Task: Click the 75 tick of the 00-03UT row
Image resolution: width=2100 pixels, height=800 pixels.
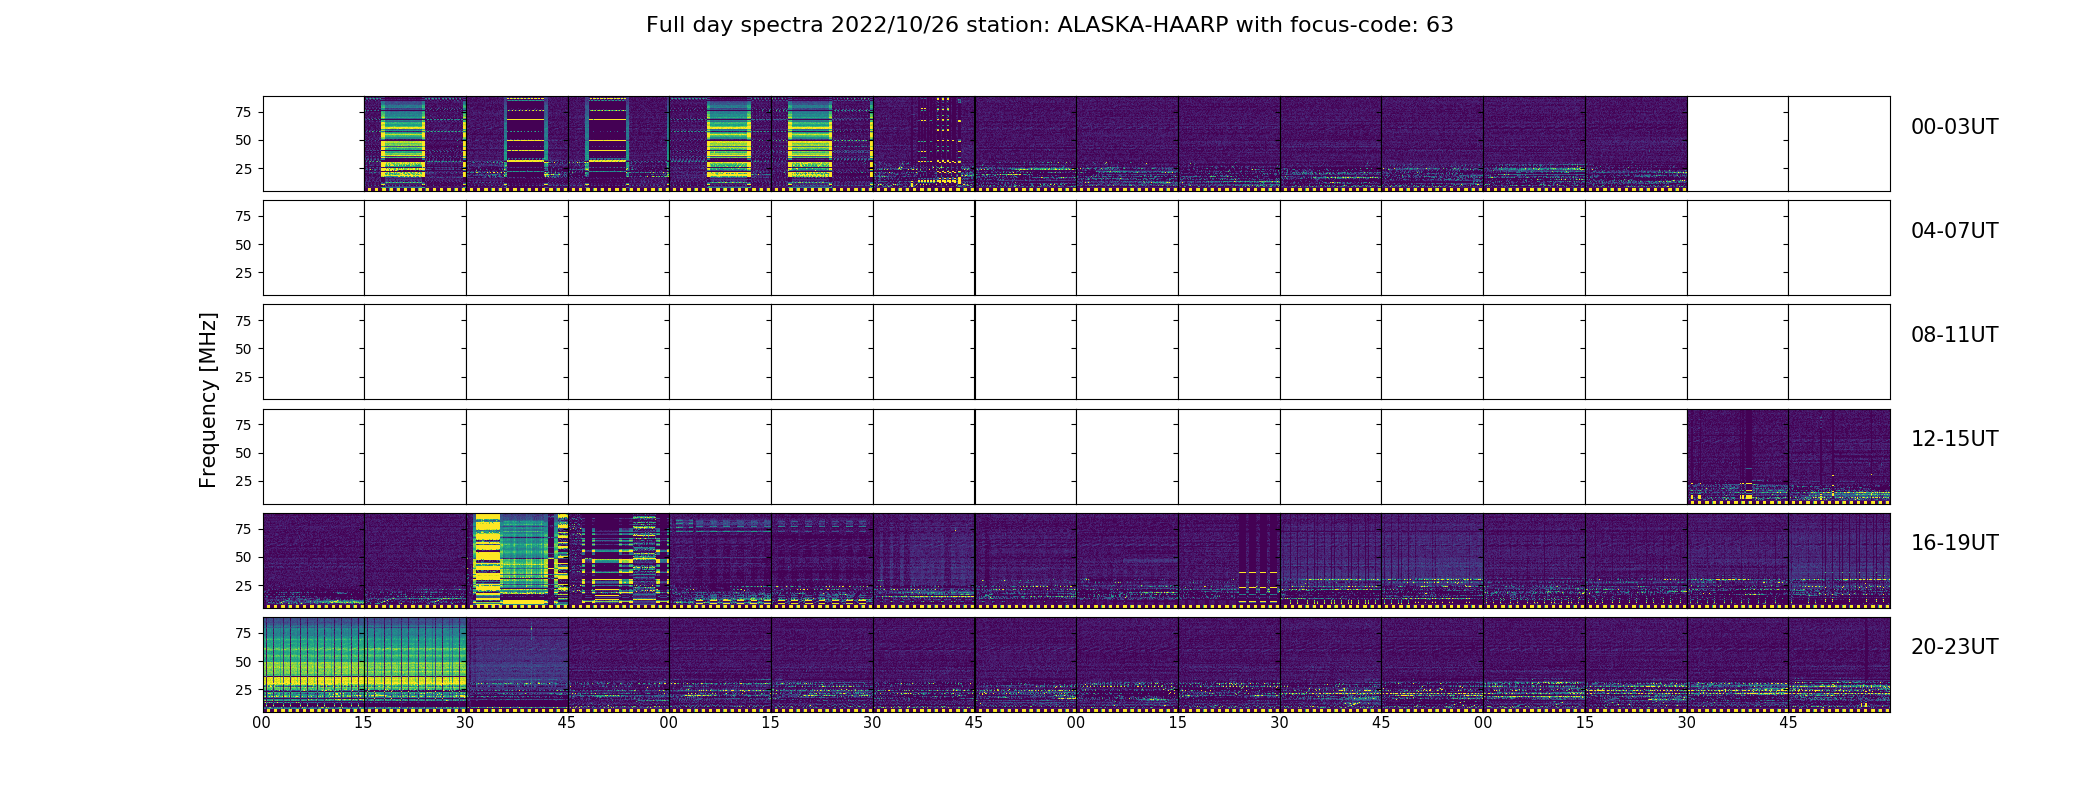Action: pyautogui.click(x=243, y=112)
